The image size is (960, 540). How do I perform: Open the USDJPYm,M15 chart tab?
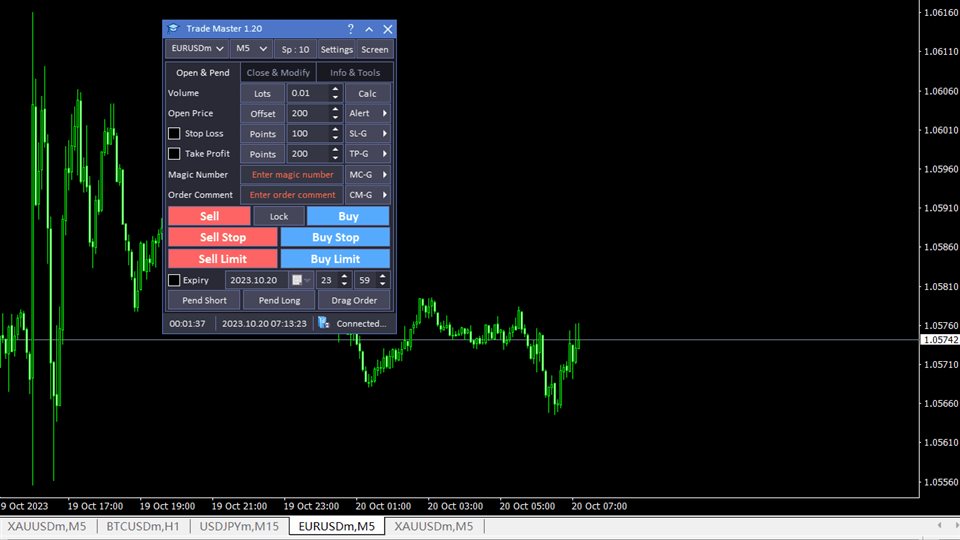239,527
